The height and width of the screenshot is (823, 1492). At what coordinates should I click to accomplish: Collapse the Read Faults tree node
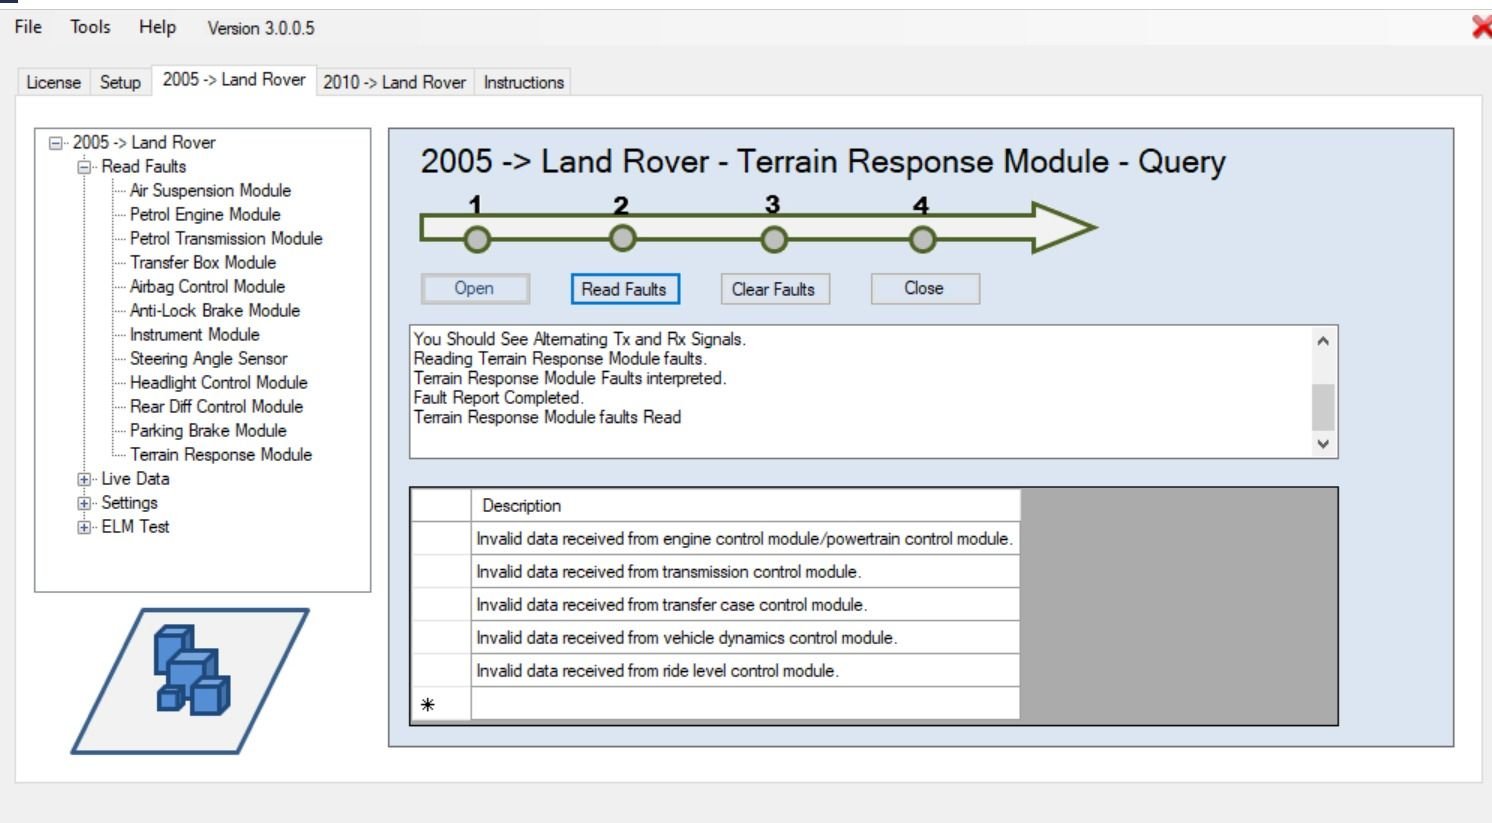pyautogui.click(x=85, y=167)
